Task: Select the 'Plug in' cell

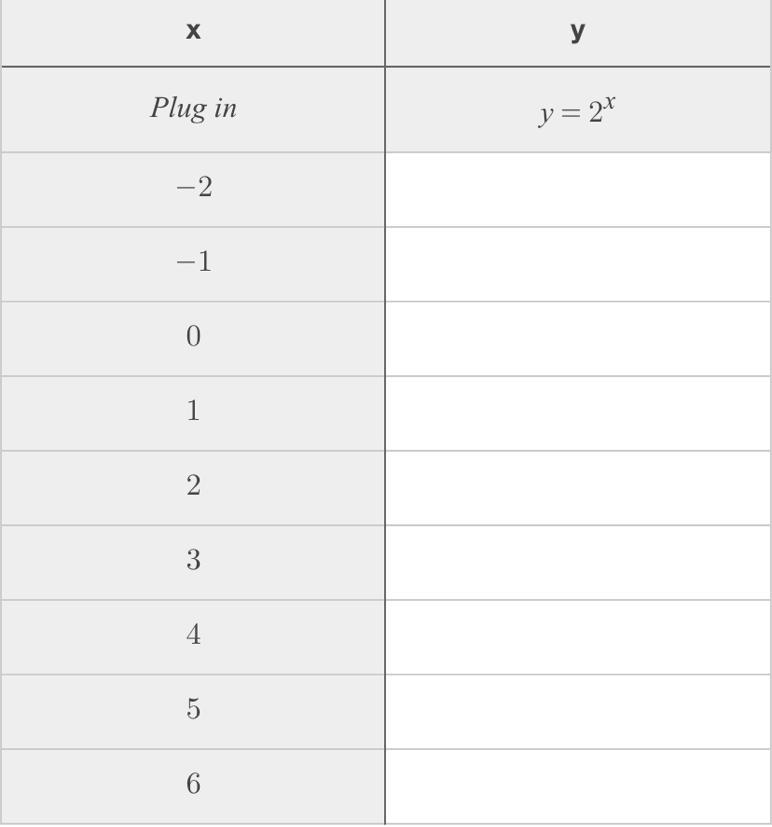Action: [193, 109]
